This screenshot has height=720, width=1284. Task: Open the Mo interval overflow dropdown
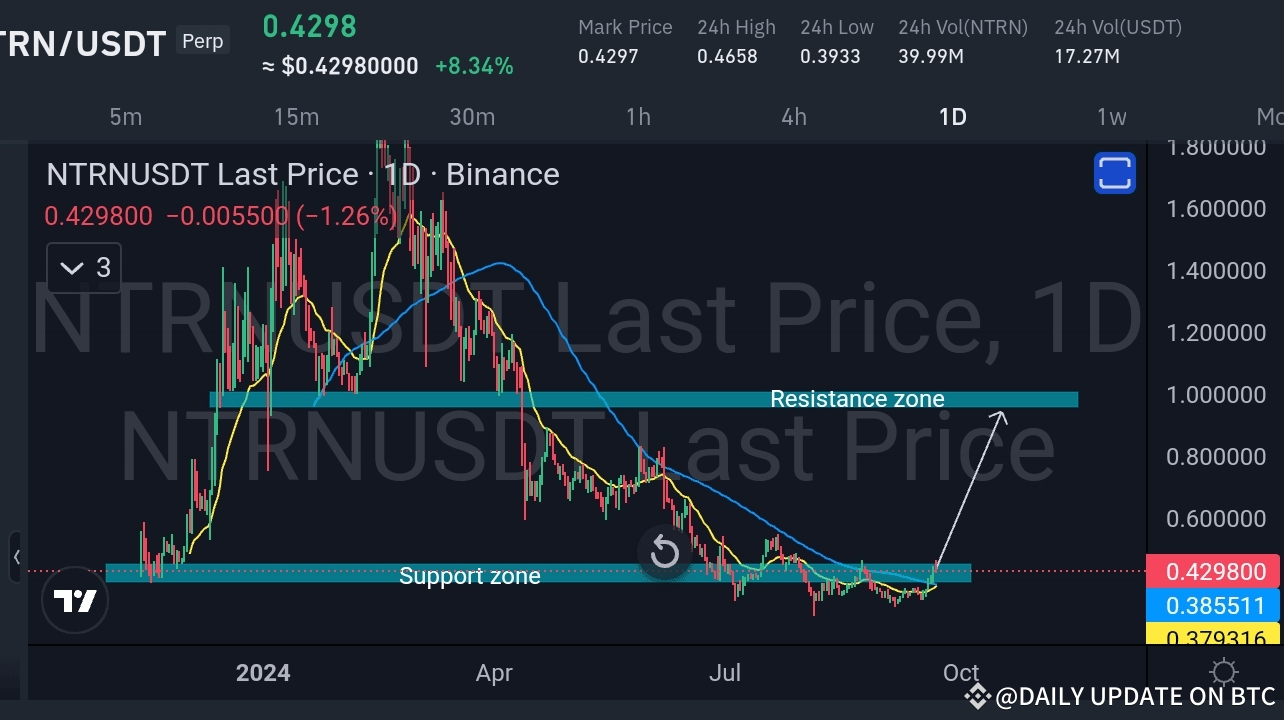tap(1272, 116)
